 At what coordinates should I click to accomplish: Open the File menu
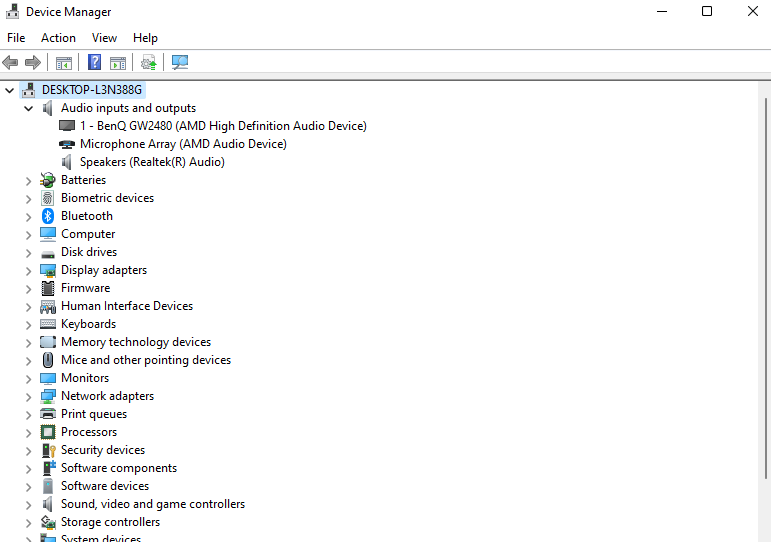16,38
